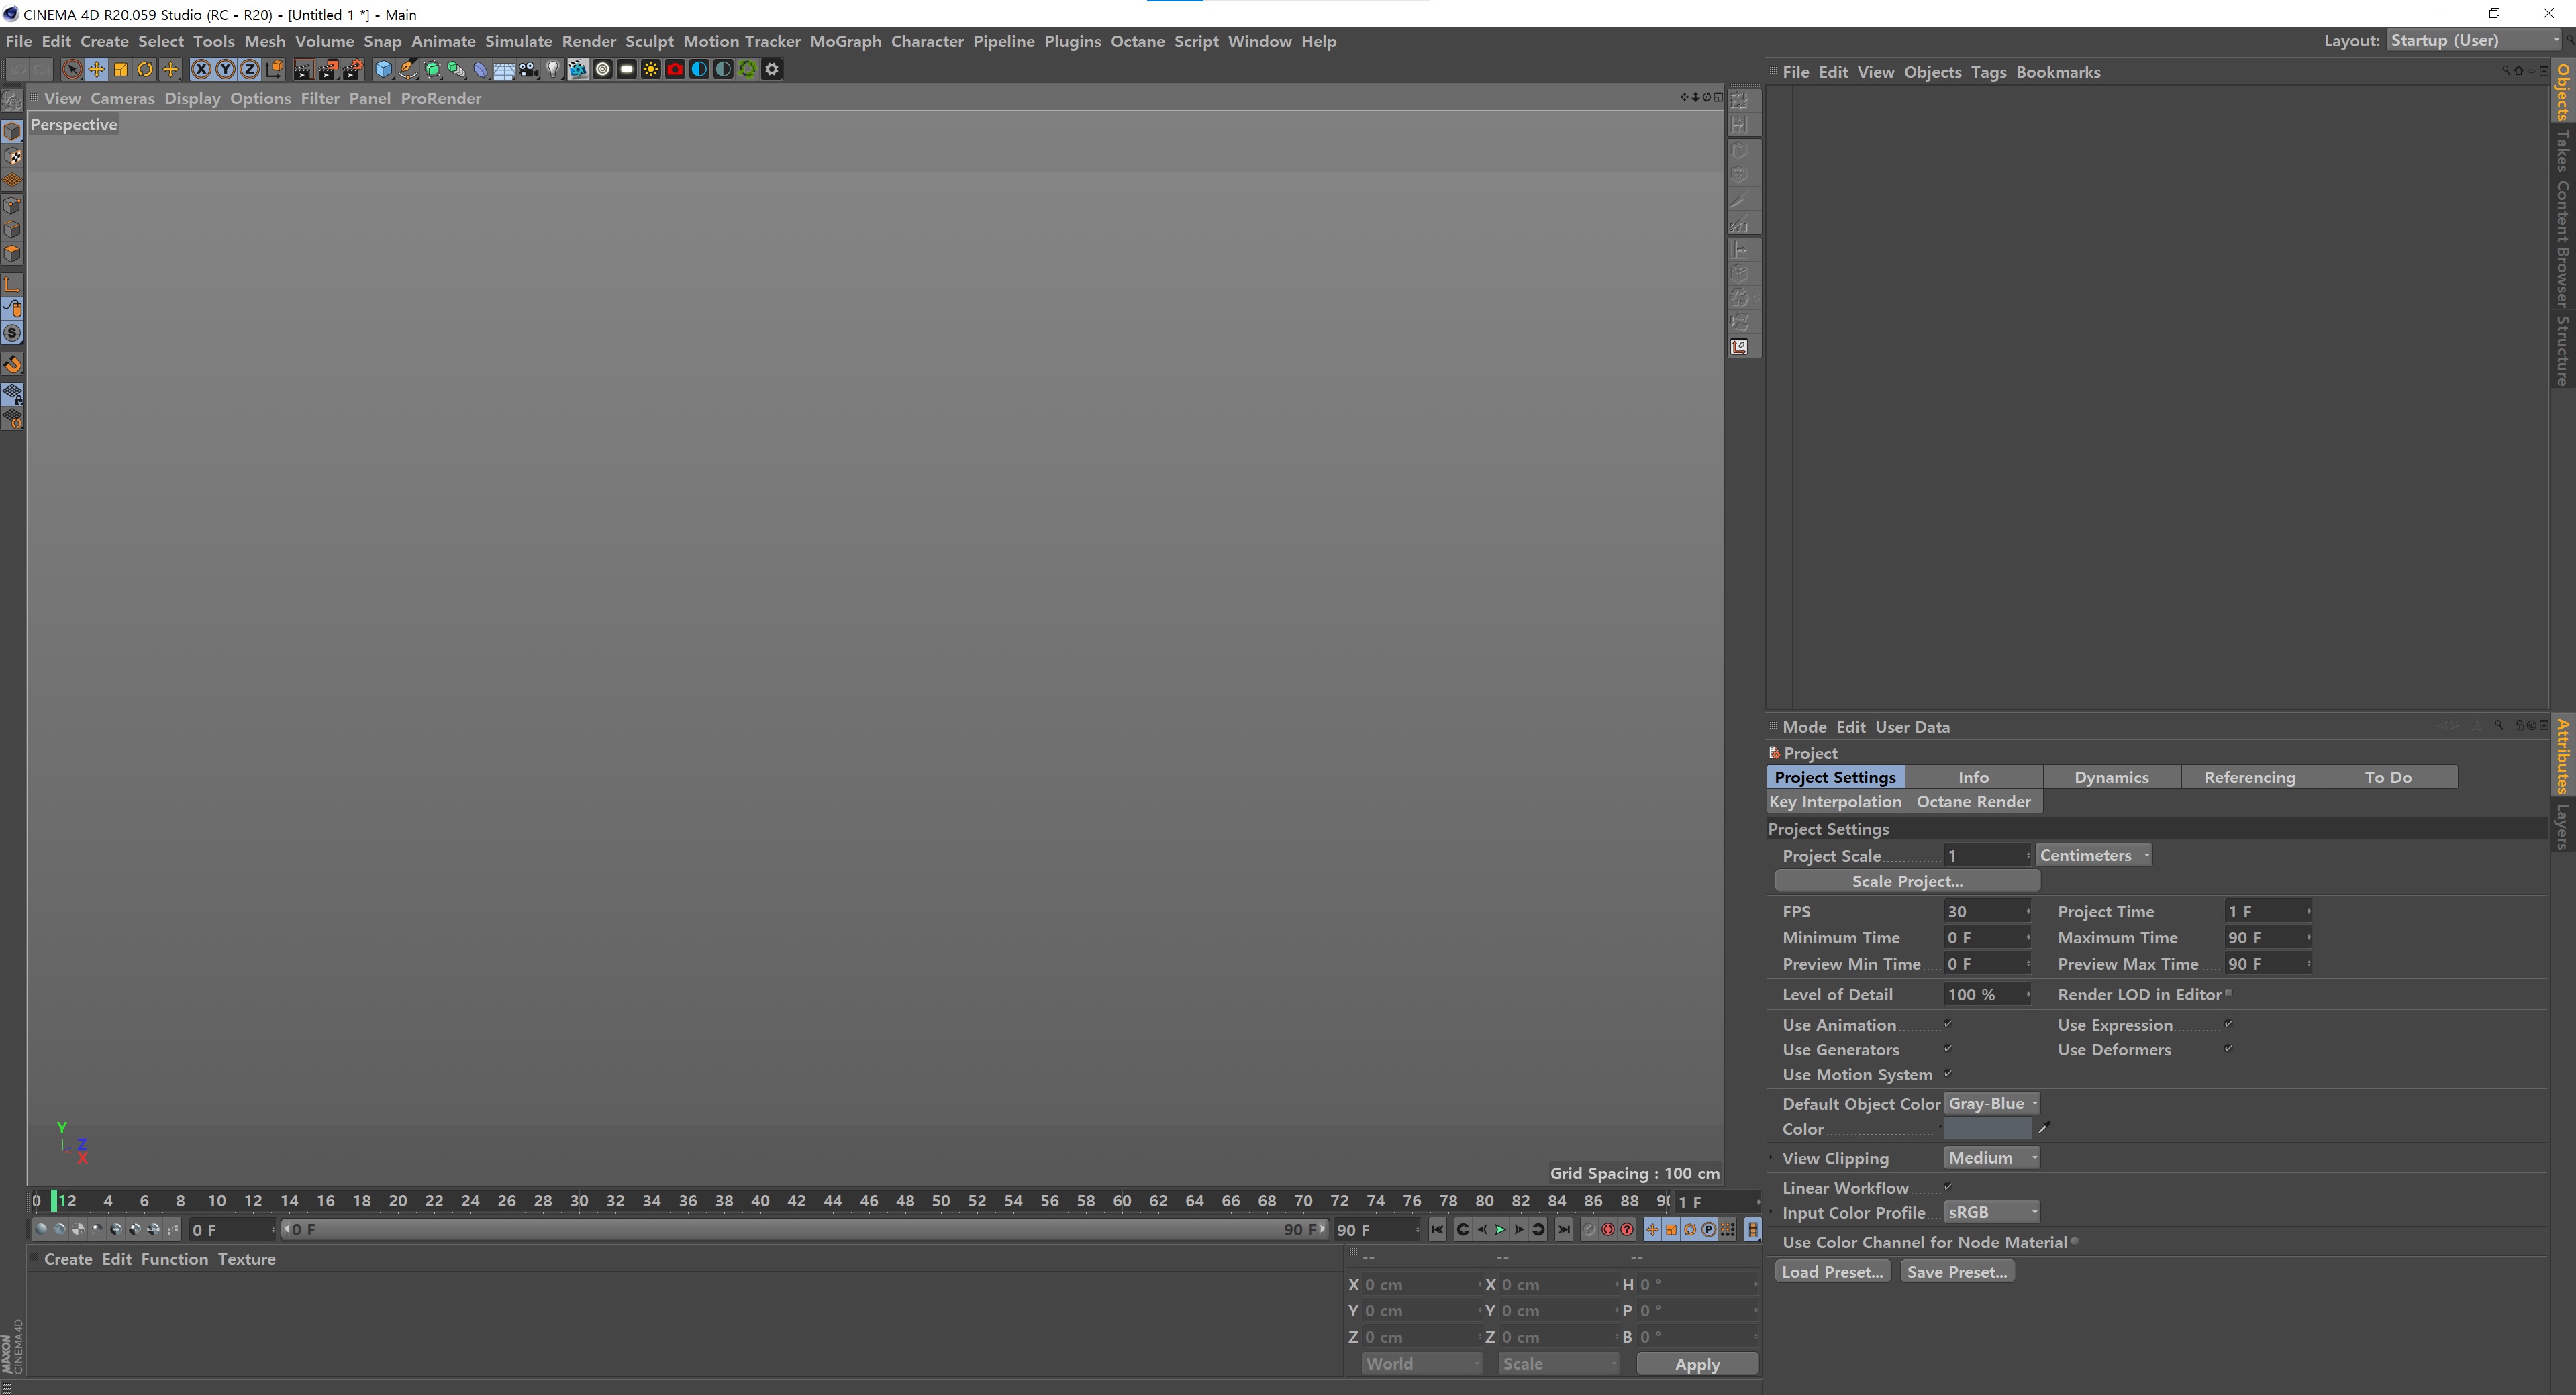Open the View Clipping Medium dropdown

pos(1992,1157)
